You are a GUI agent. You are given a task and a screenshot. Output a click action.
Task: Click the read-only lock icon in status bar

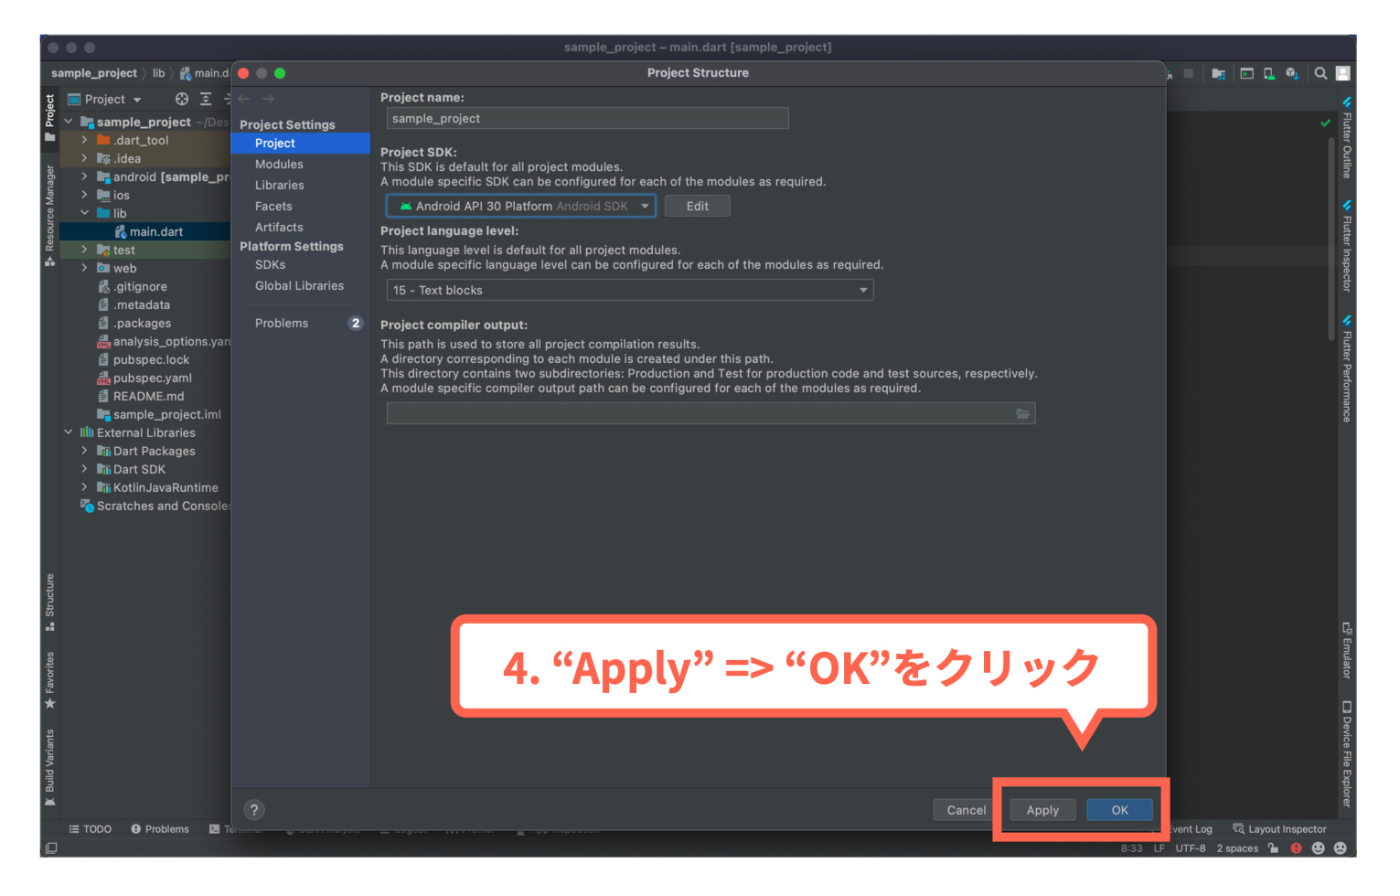point(1273,848)
